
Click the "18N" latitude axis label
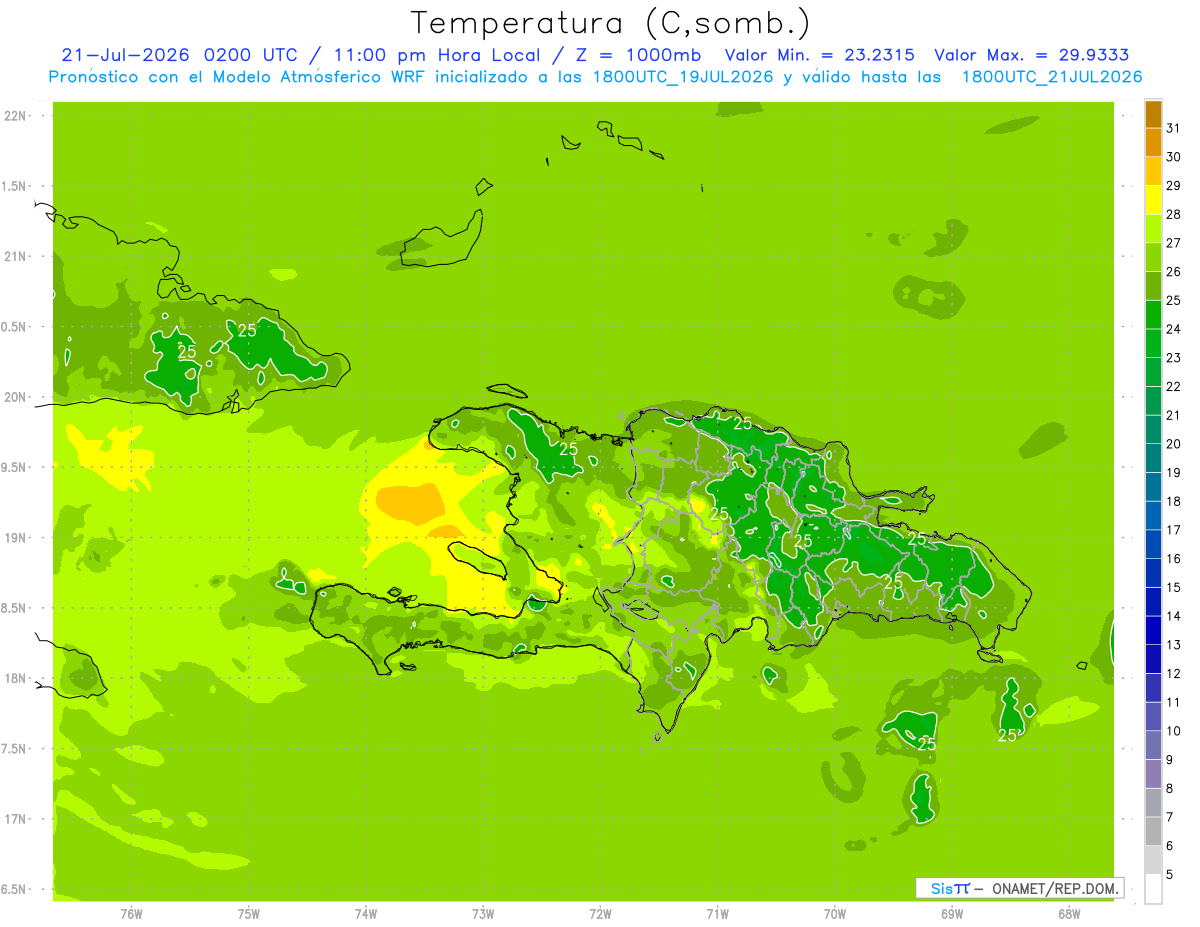coord(15,678)
